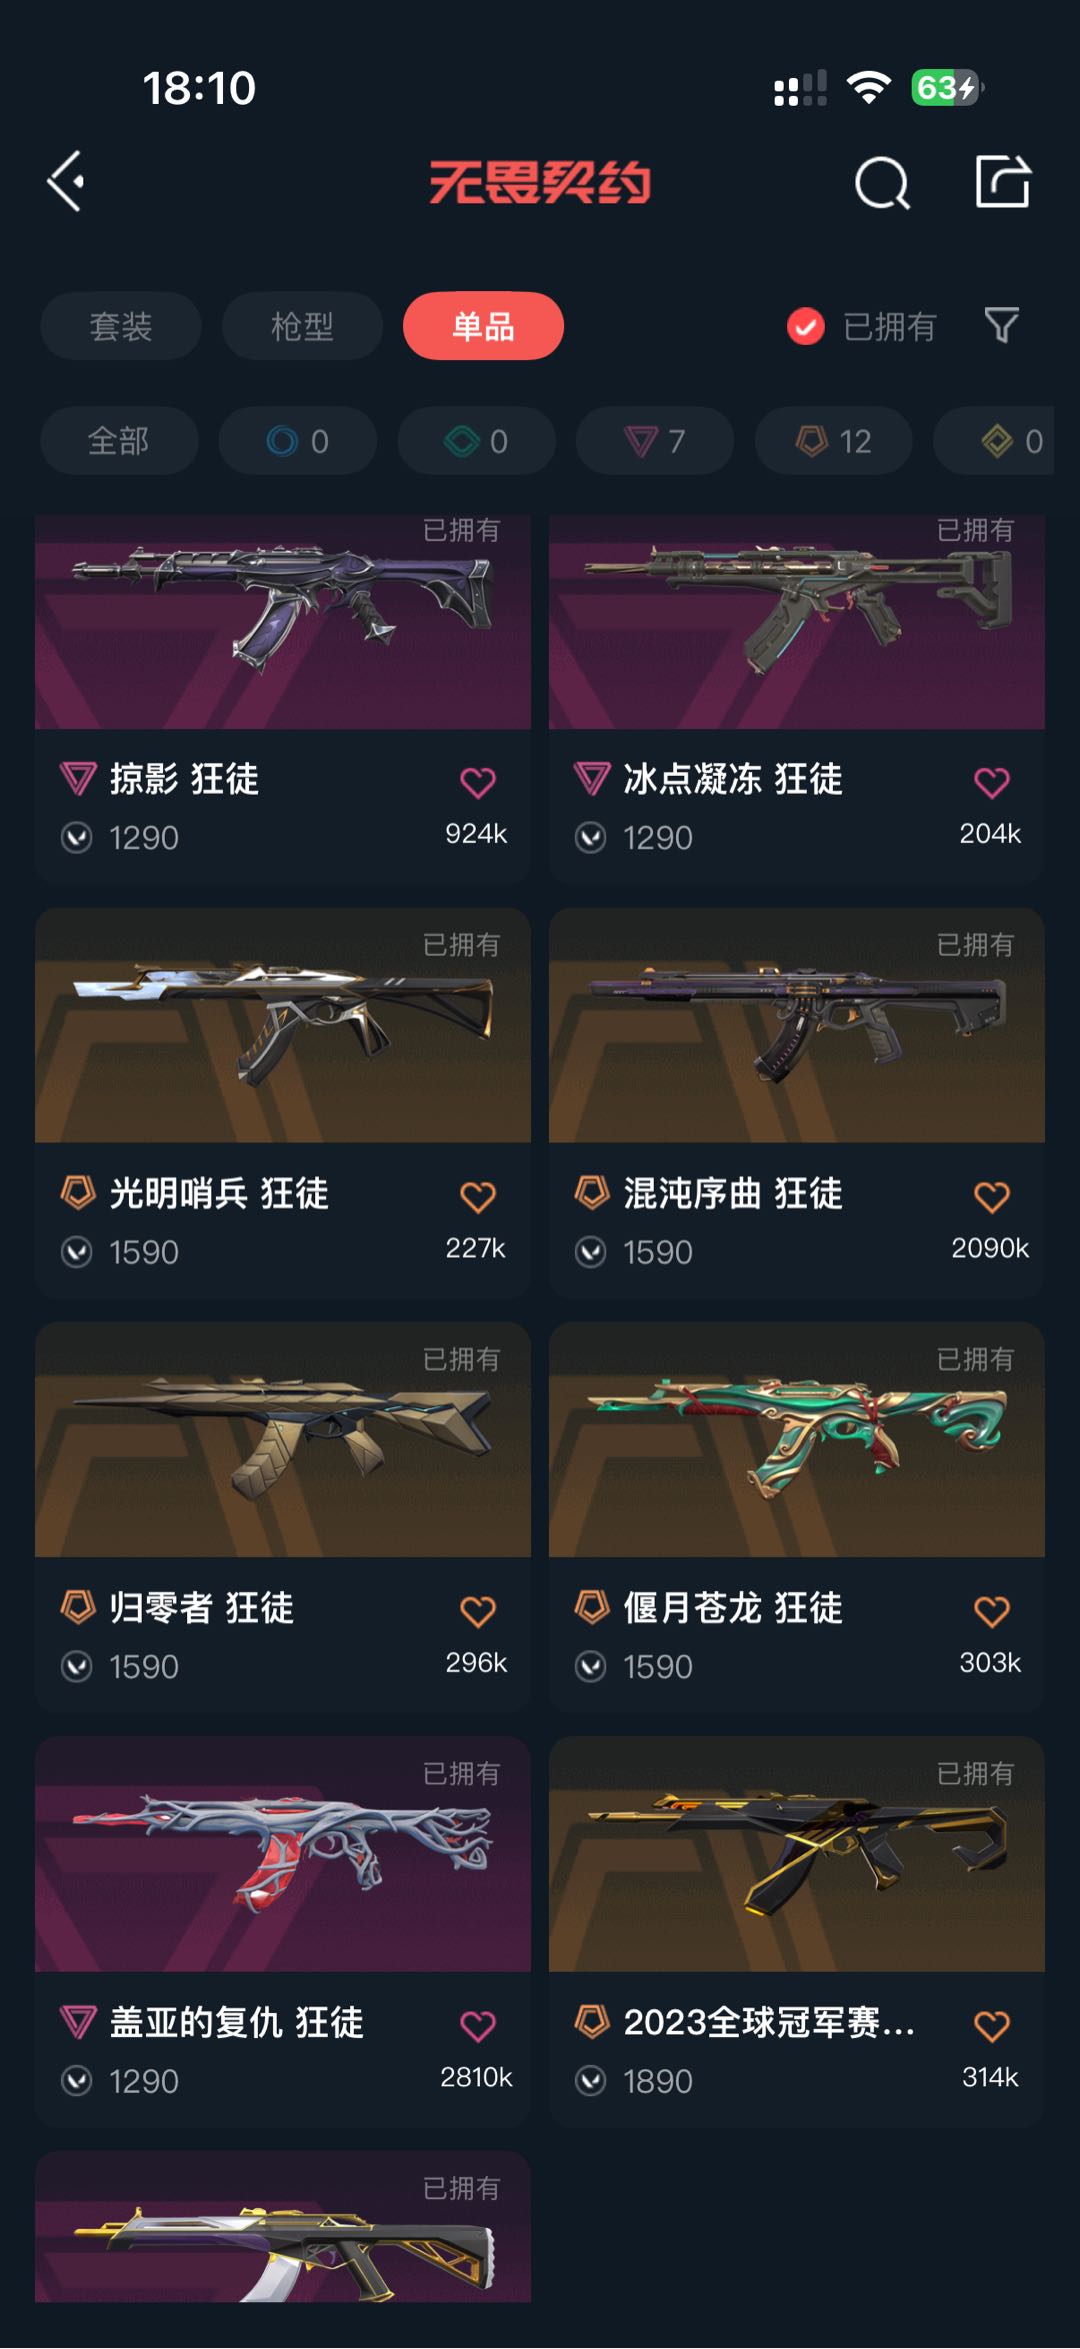Switch to the 枪型 tab
This screenshot has width=1080, height=2349.
(302, 326)
